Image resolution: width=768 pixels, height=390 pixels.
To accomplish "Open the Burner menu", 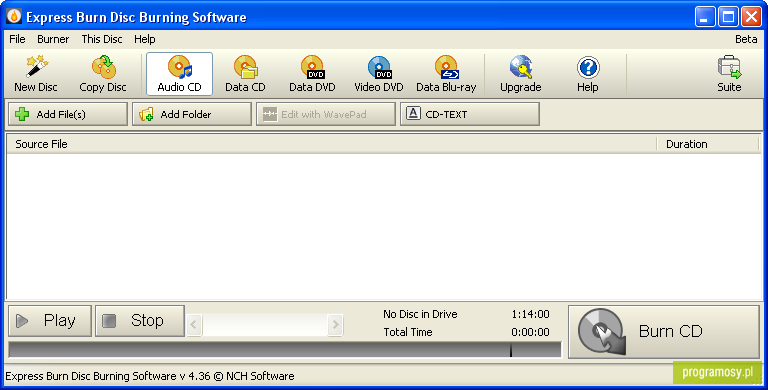I will [x=53, y=39].
